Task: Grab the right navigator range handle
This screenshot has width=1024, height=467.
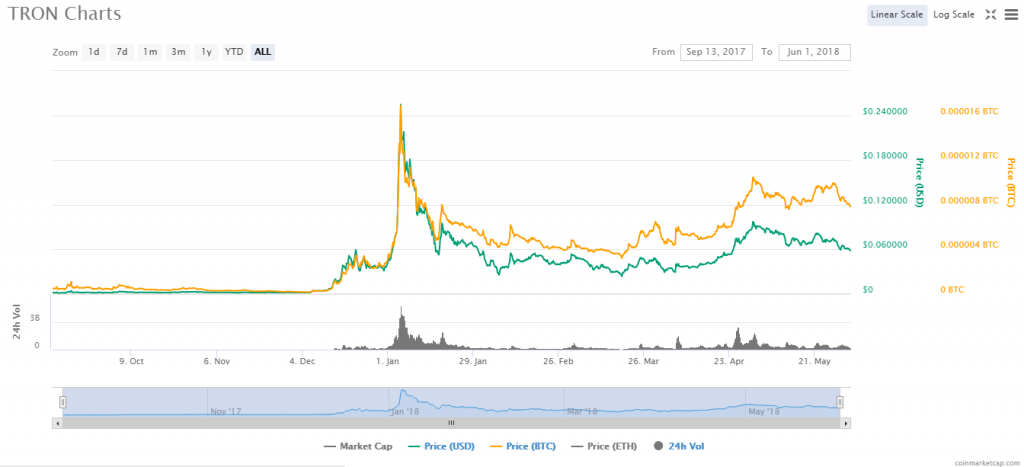Action: pos(840,402)
